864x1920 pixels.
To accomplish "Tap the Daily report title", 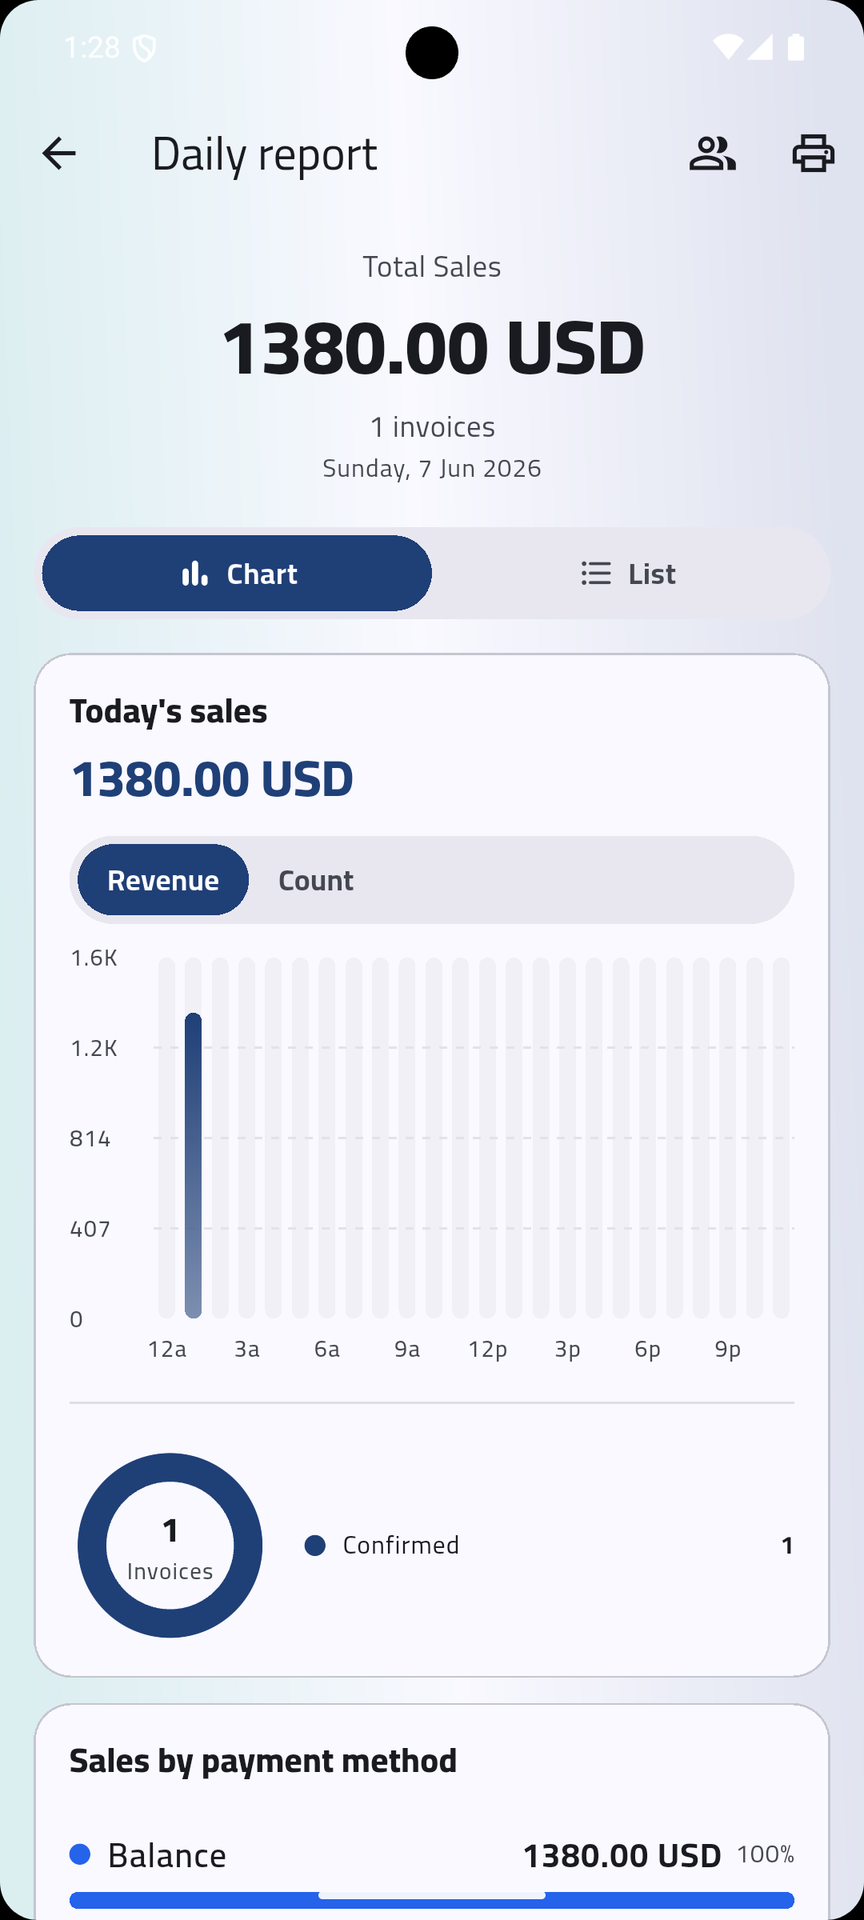I will [x=264, y=155].
